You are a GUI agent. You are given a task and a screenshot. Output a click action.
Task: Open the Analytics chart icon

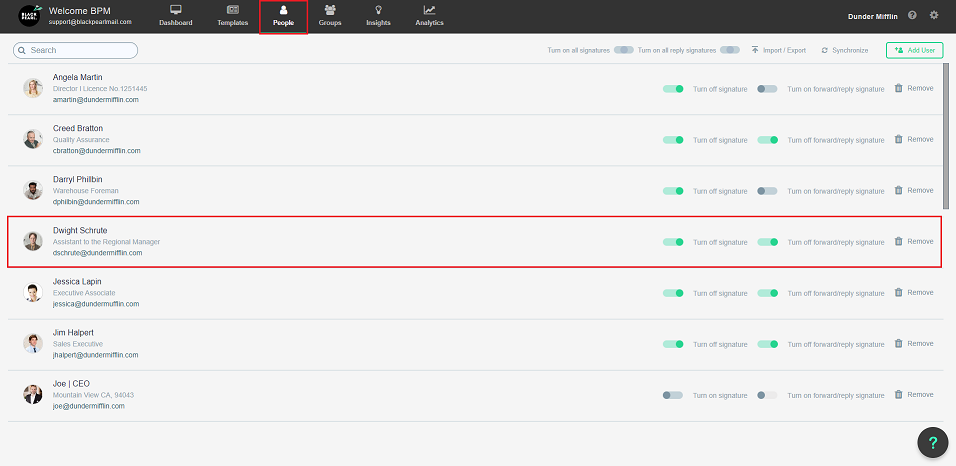pyautogui.click(x=429, y=10)
